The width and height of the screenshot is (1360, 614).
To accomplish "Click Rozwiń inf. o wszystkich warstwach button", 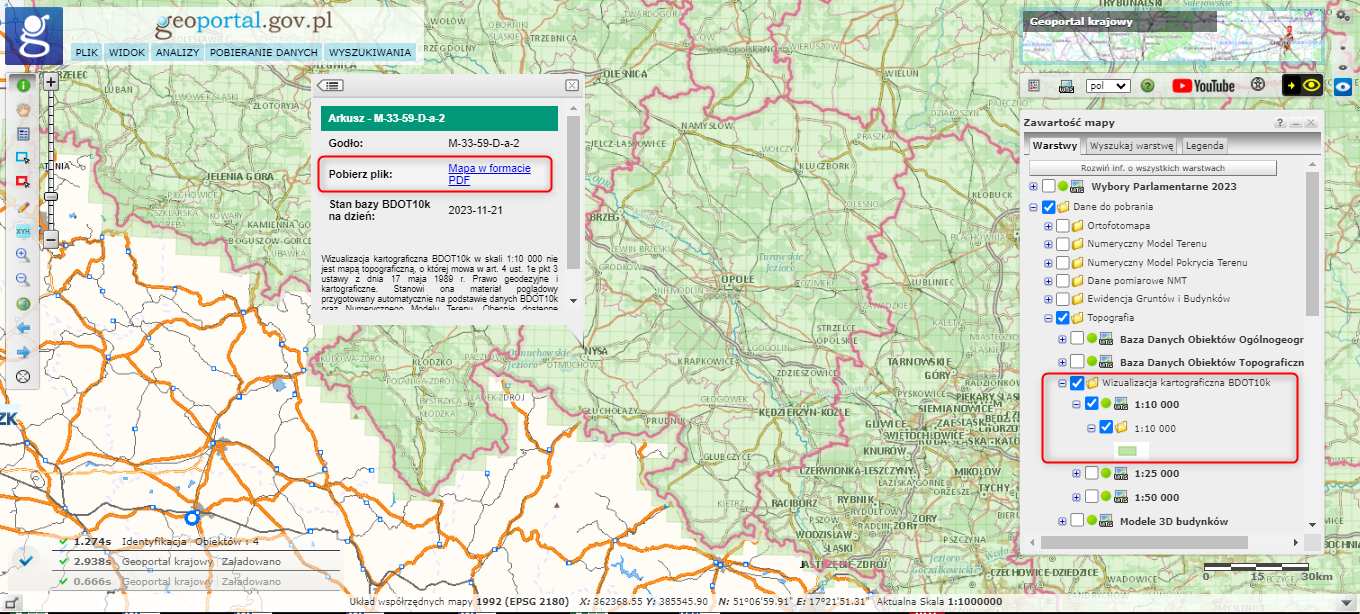I will click(1152, 168).
